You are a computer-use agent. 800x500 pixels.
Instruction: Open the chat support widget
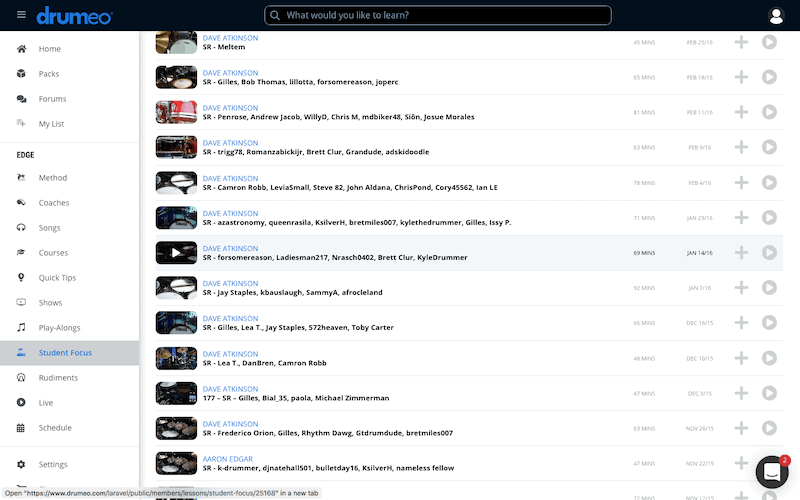(772, 472)
